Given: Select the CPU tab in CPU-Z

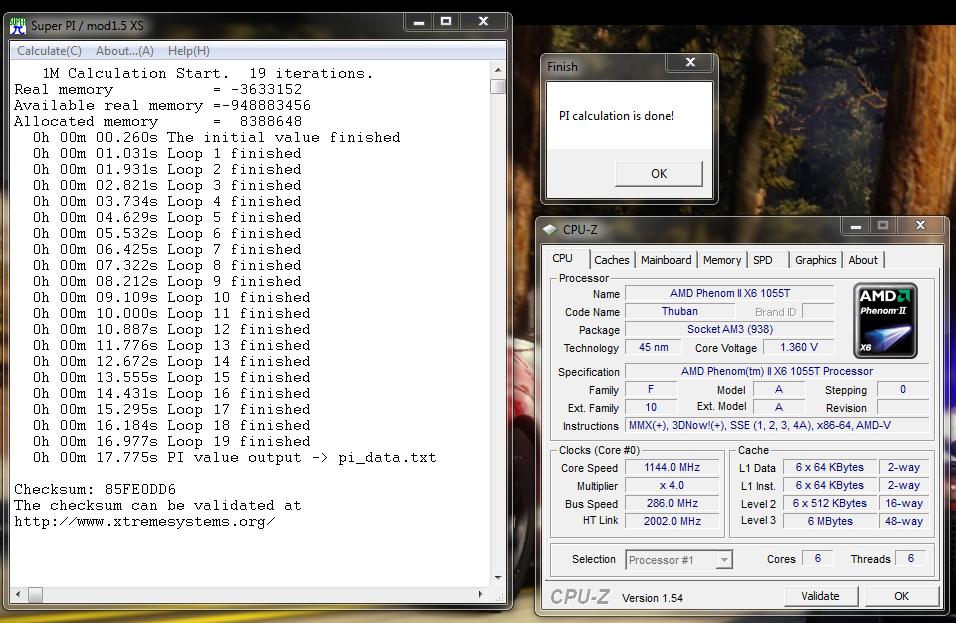Looking at the screenshot, I should [x=566, y=258].
